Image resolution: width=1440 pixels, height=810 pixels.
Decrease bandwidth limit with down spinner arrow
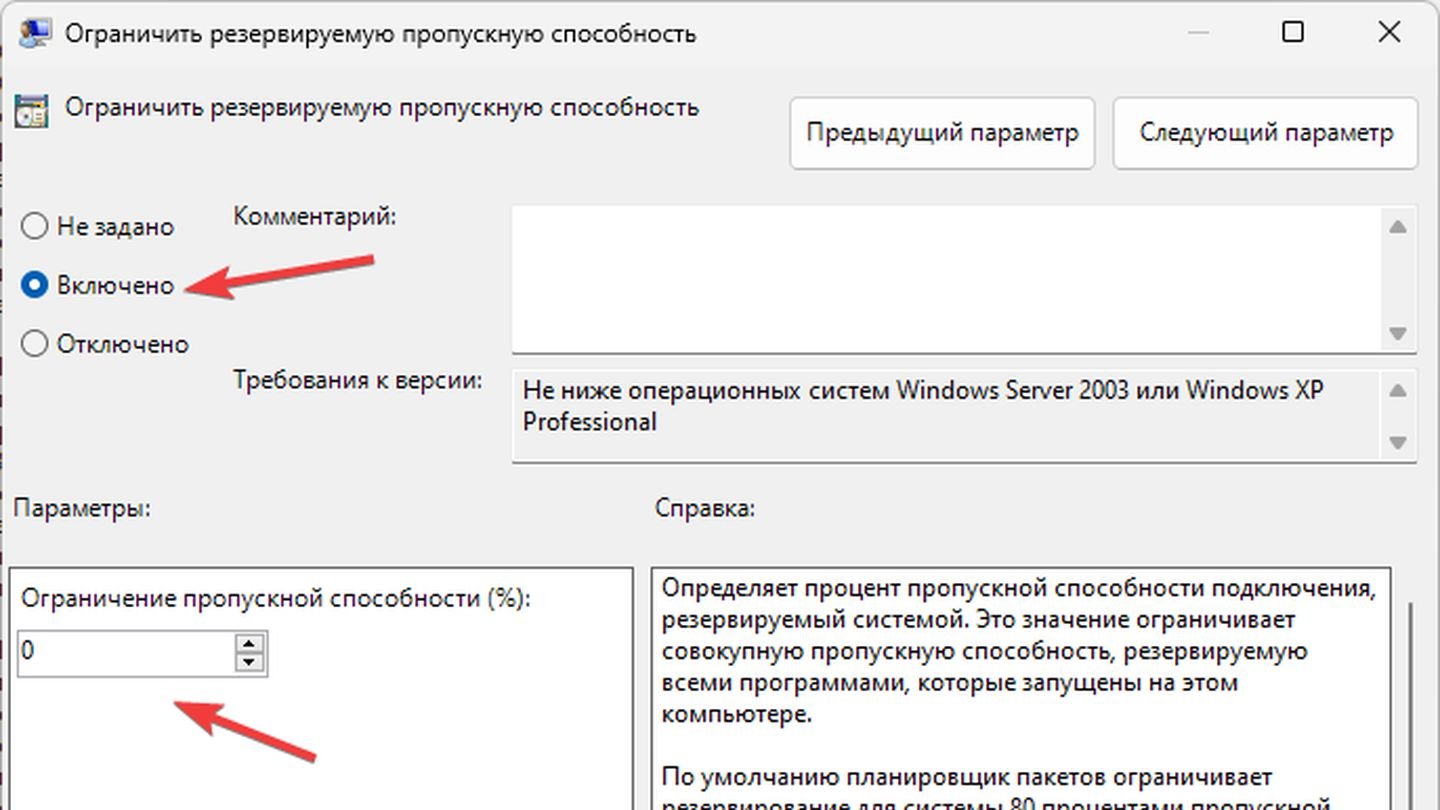coord(249,663)
